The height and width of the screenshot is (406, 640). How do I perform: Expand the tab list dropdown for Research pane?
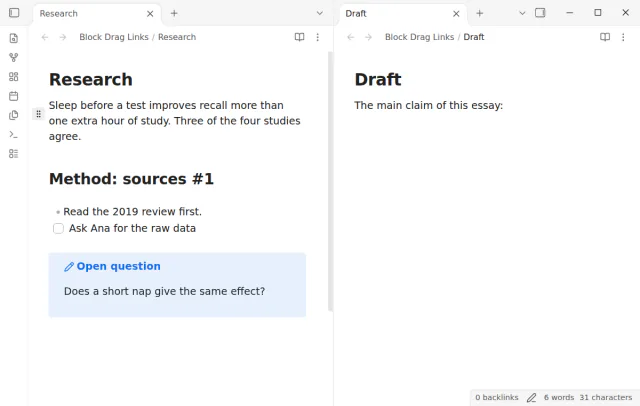coord(320,13)
